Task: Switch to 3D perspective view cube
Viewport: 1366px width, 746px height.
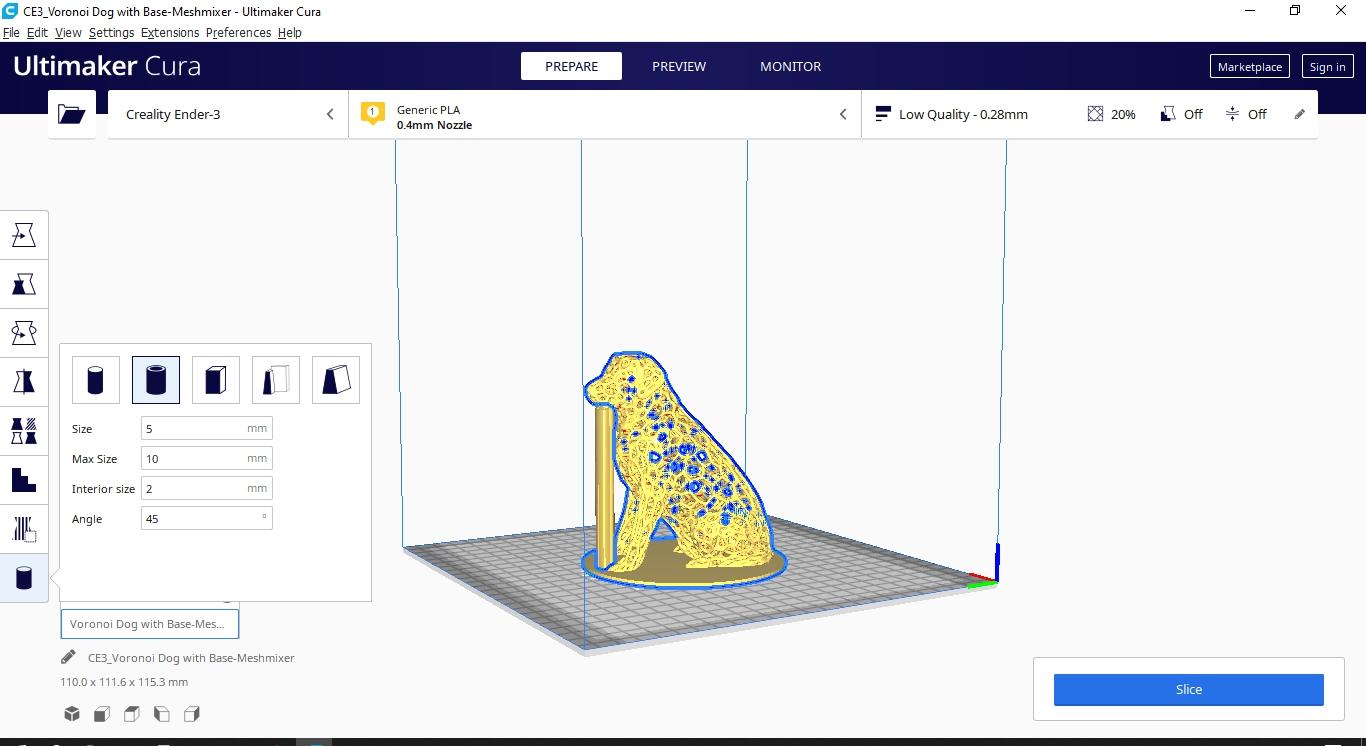Action: click(72, 714)
